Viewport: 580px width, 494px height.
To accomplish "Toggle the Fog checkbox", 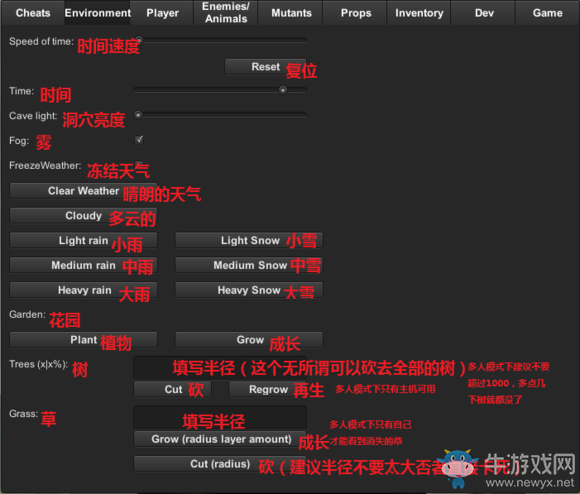I will (139, 140).
